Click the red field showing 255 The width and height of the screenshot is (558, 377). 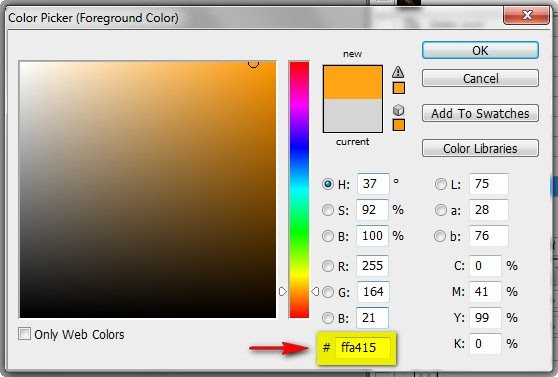pyautogui.click(x=372, y=266)
